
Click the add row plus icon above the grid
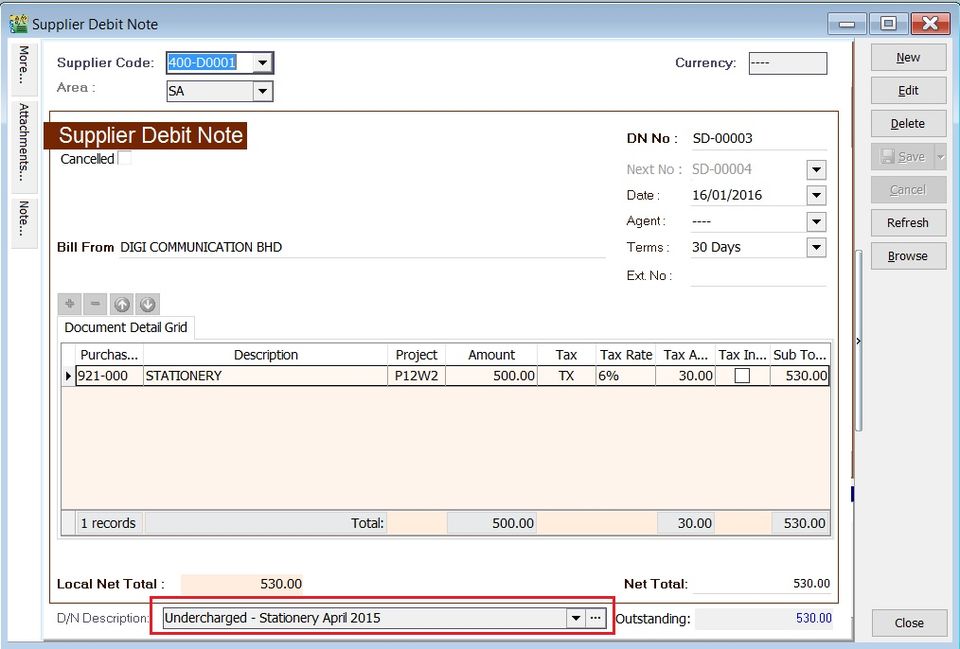click(x=69, y=304)
